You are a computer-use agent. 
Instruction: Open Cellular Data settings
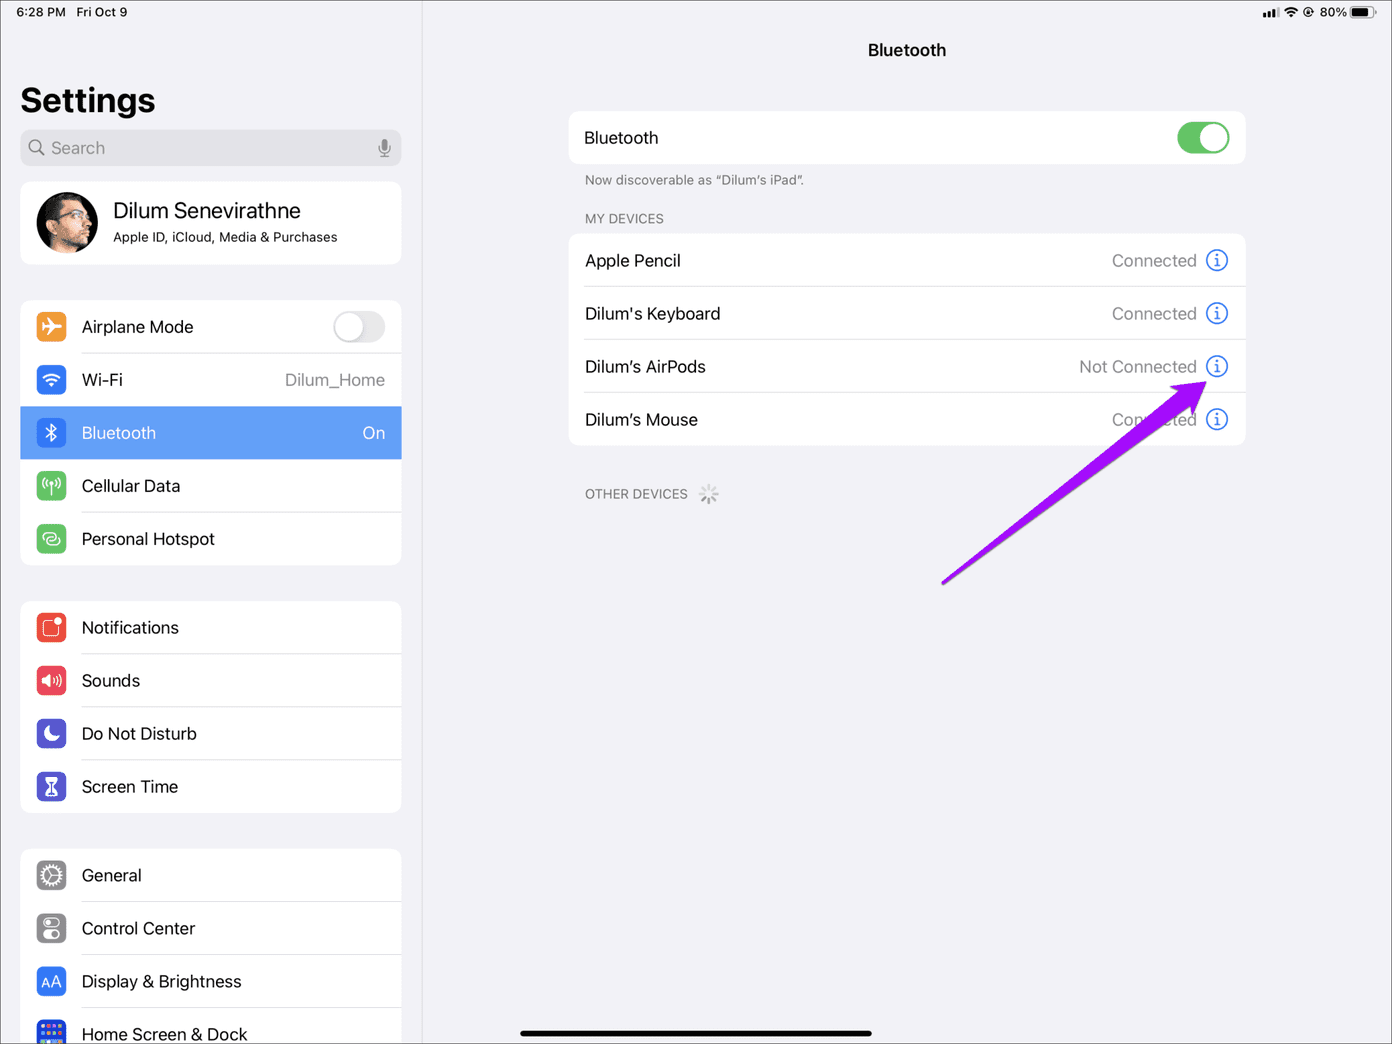click(211, 486)
